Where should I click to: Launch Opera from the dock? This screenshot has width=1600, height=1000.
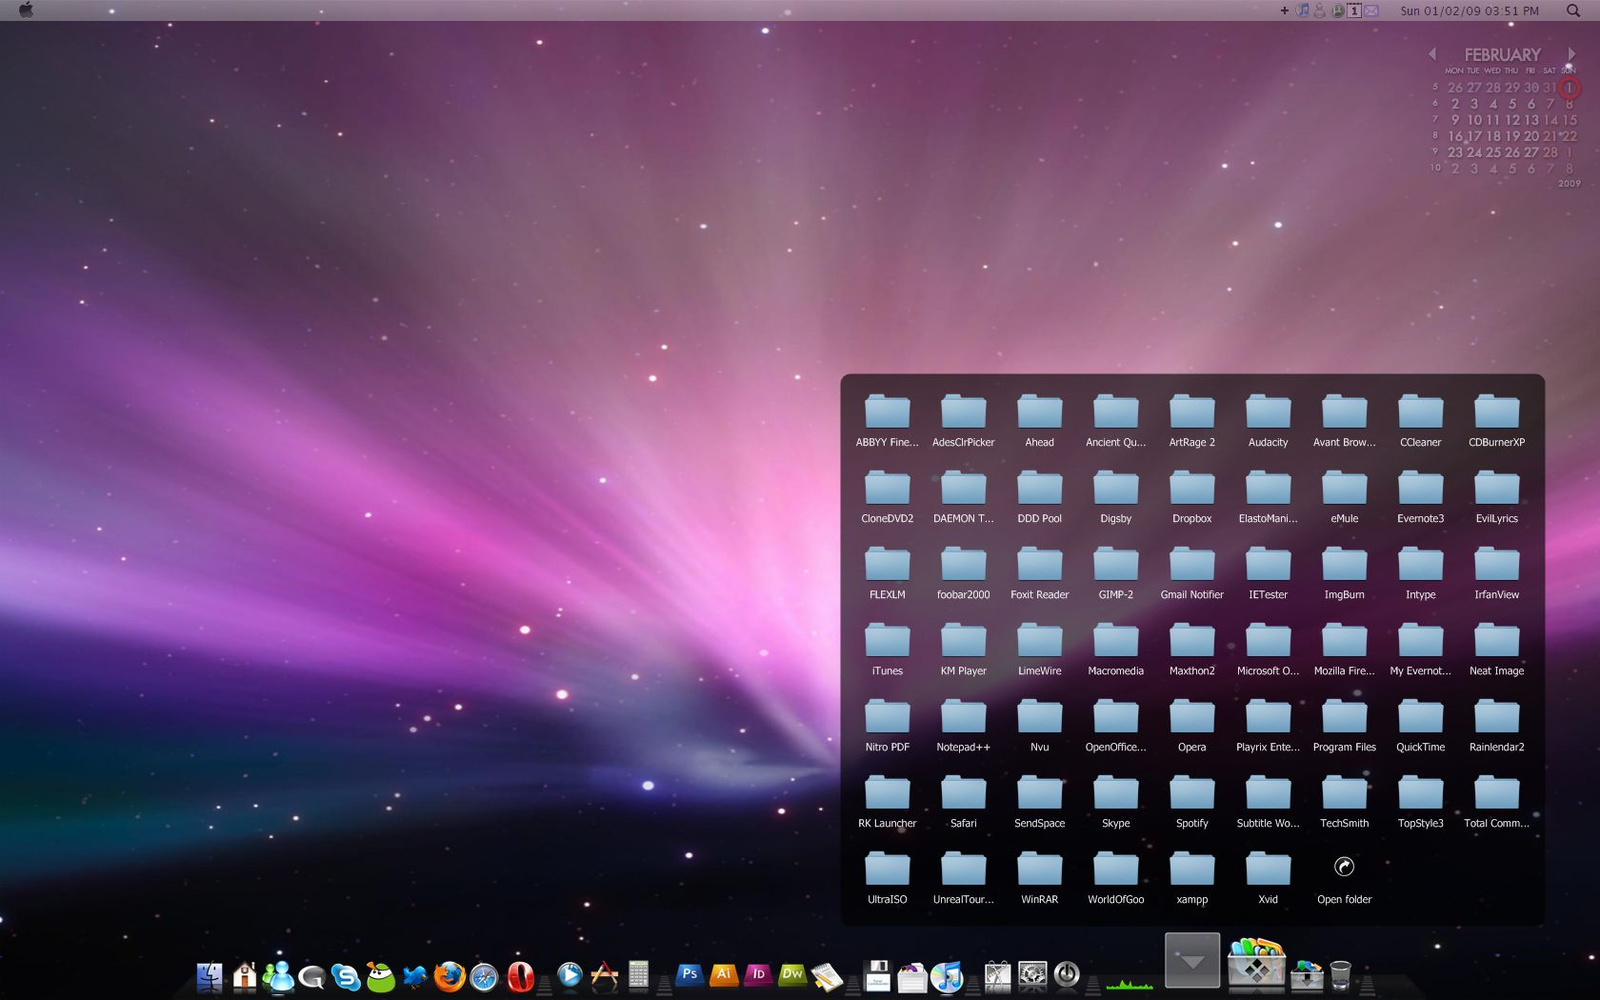[x=520, y=976]
